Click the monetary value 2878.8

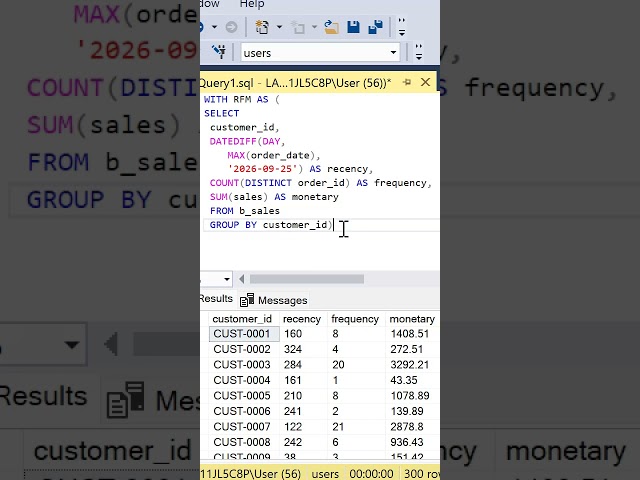tap(406, 427)
